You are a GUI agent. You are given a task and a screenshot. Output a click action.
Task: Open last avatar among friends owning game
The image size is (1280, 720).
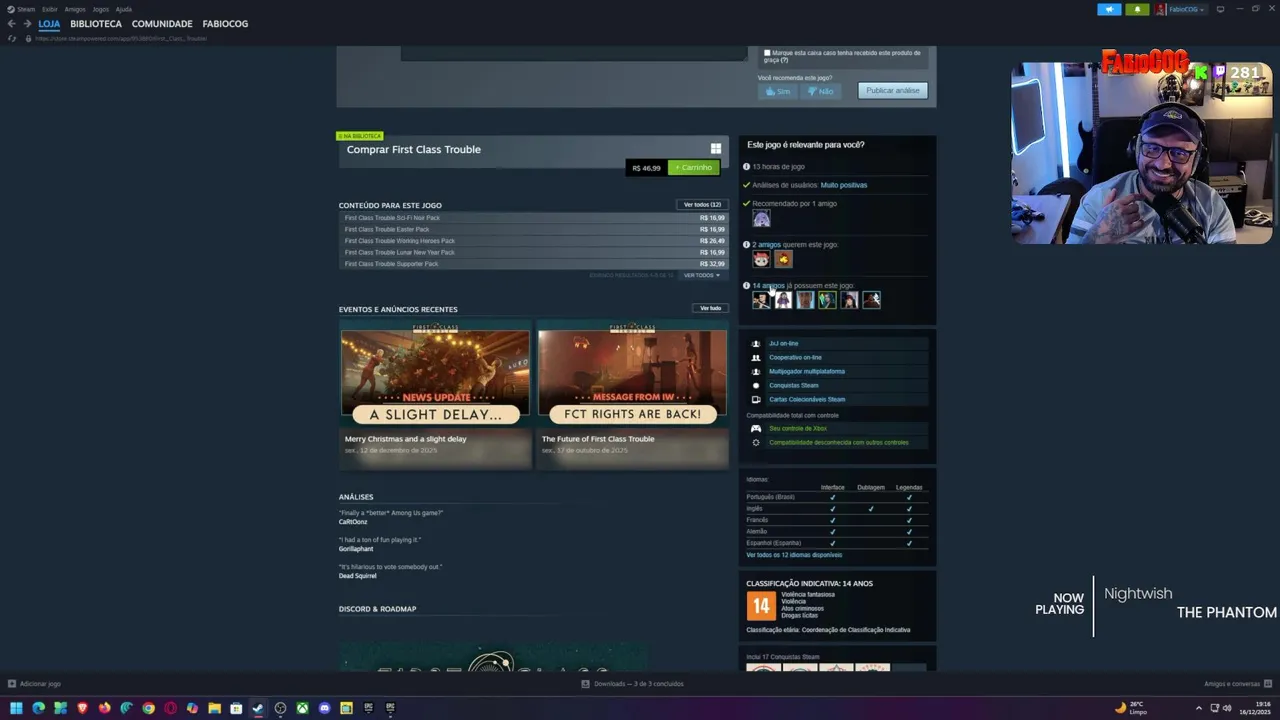871,300
